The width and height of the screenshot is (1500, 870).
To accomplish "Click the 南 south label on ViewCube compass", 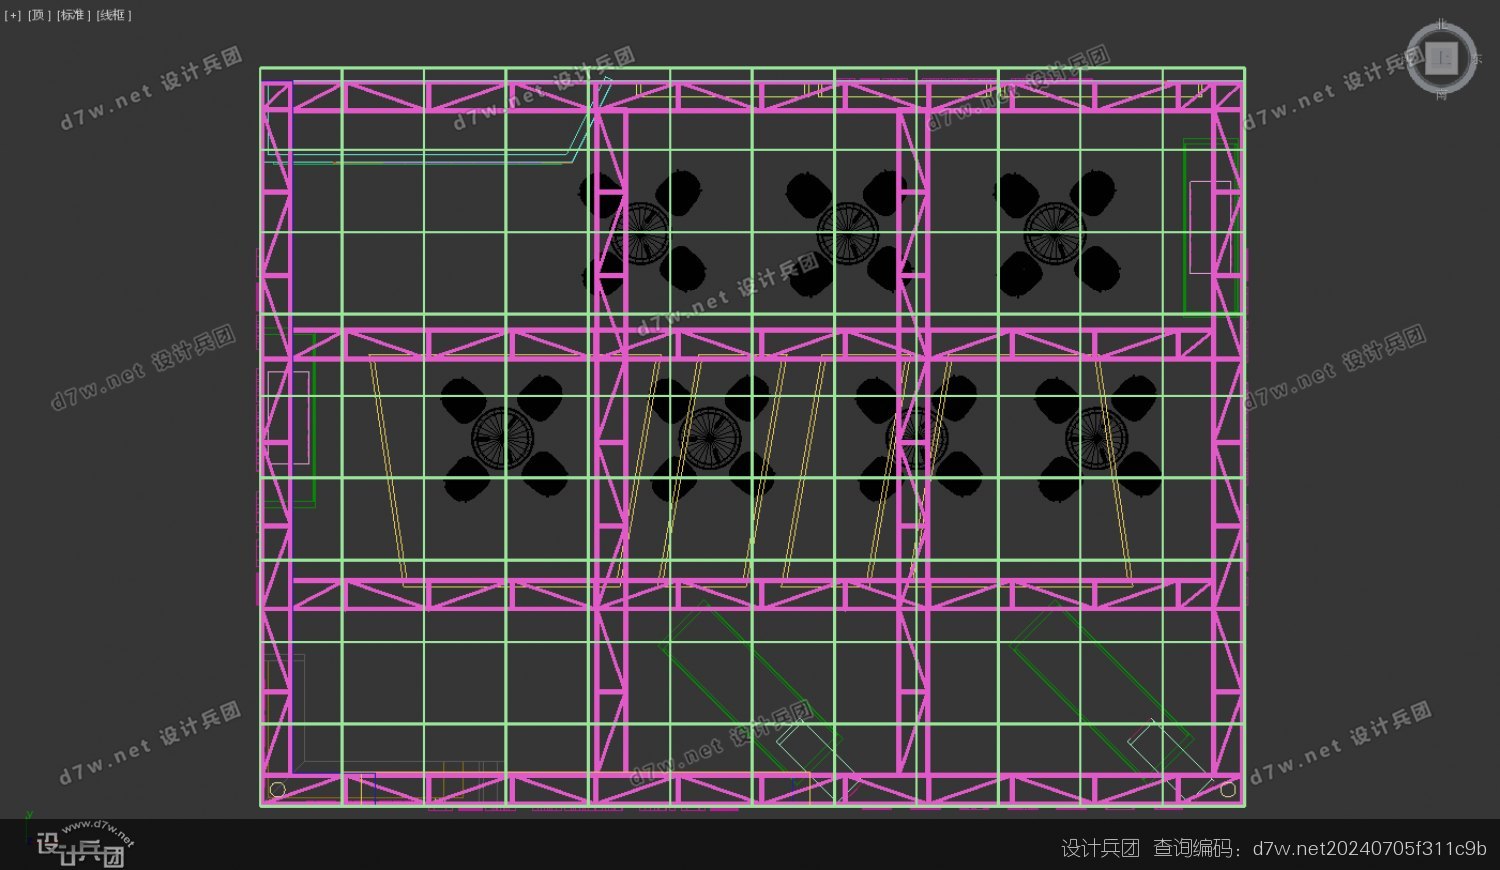I will [1441, 95].
